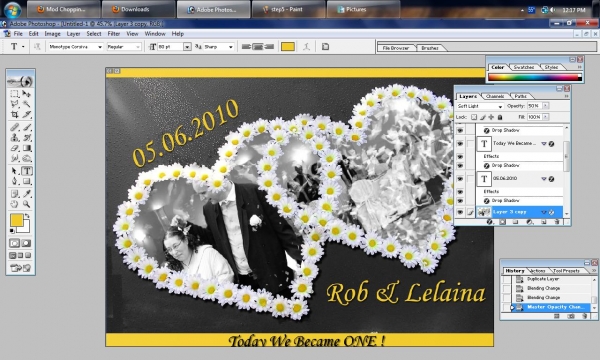The height and width of the screenshot is (360, 600).
Task: Select the Clone Stamp tool
Action: [x=15, y=138]
